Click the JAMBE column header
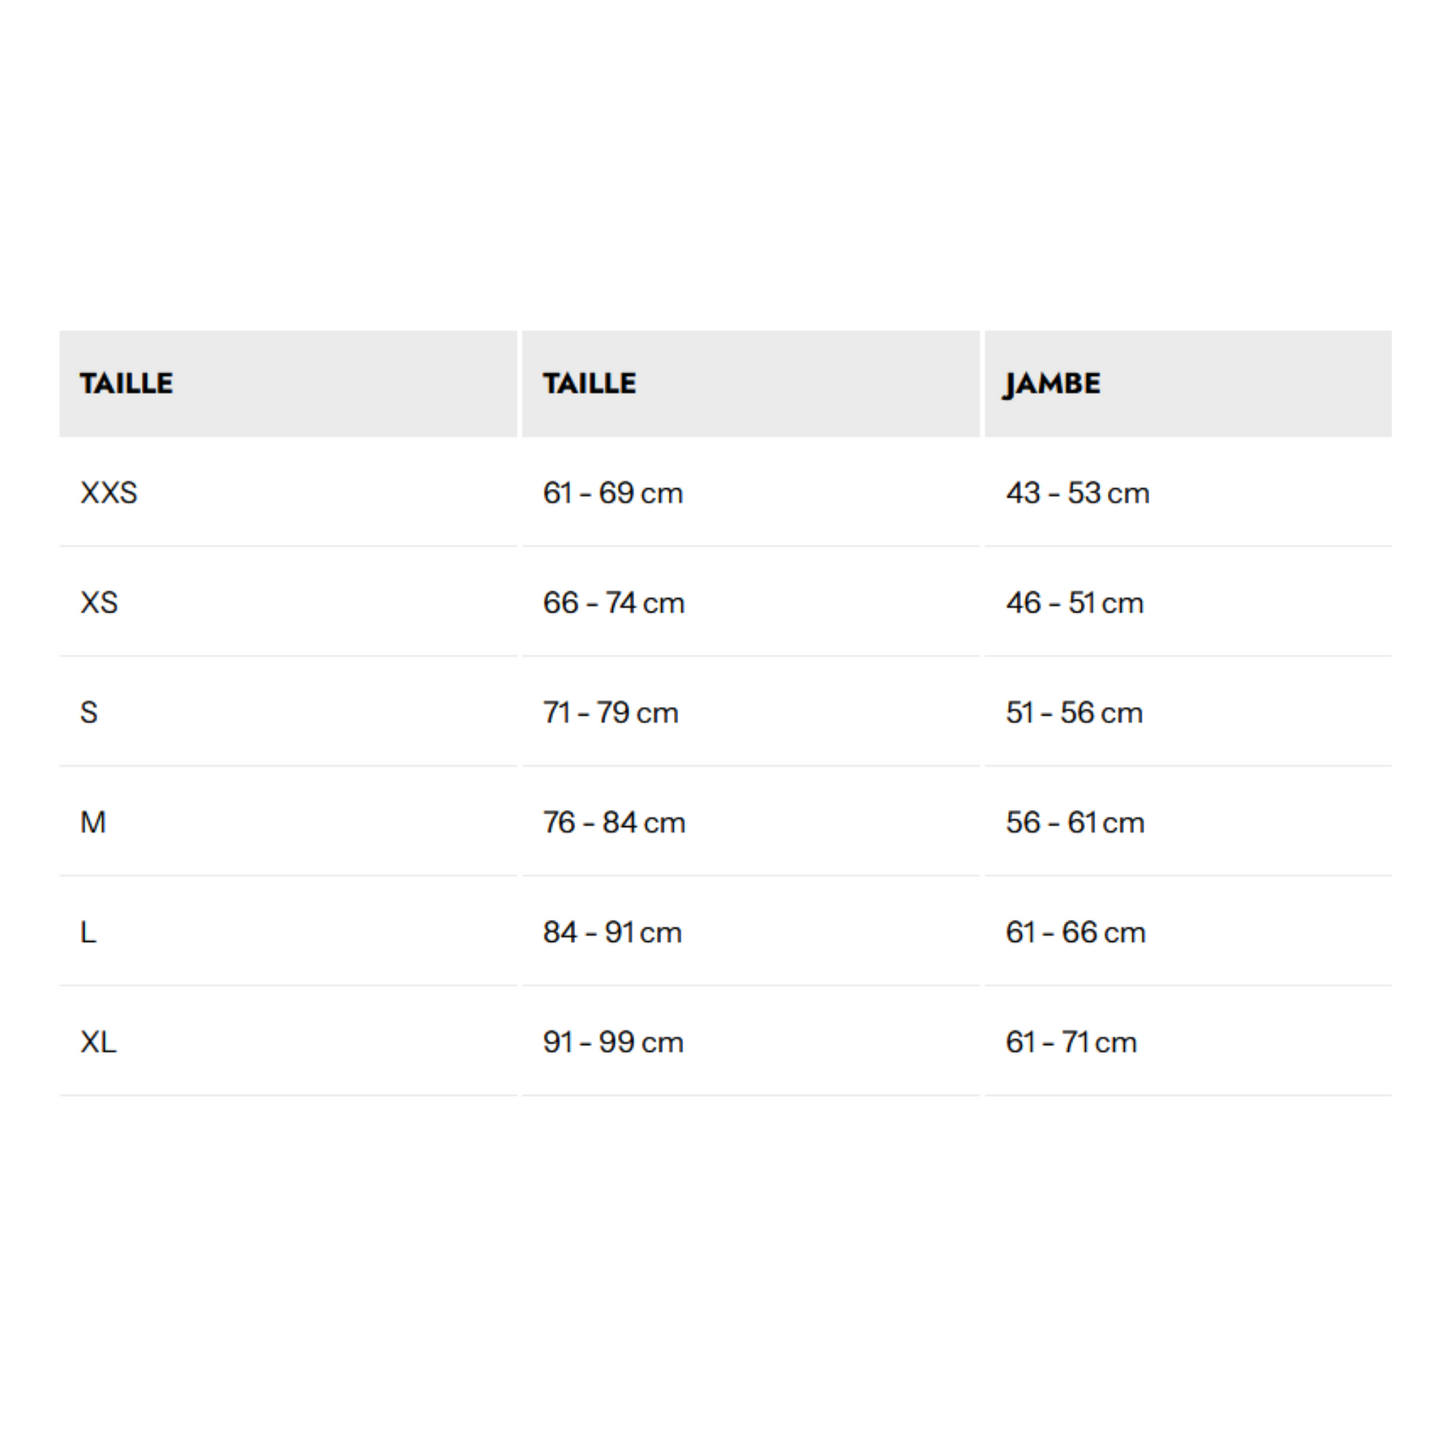The image size is (1445, 1445). coord(1052,384)
